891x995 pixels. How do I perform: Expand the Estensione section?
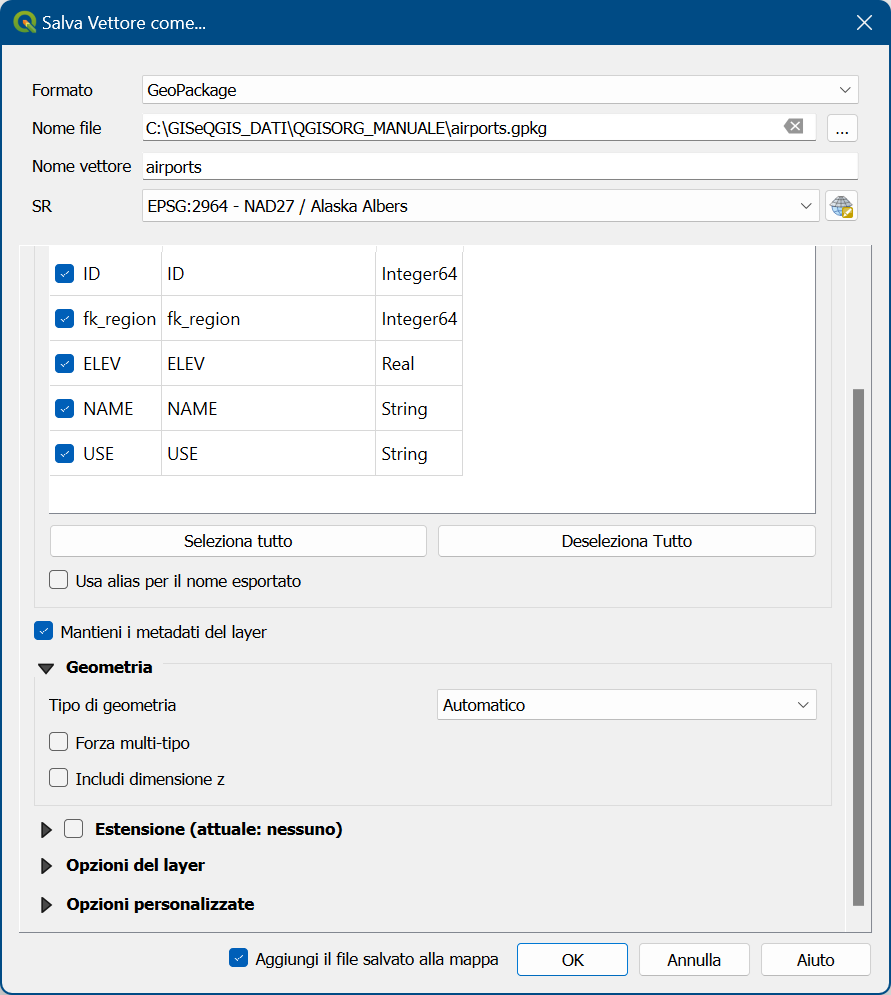tap(46, 829)
